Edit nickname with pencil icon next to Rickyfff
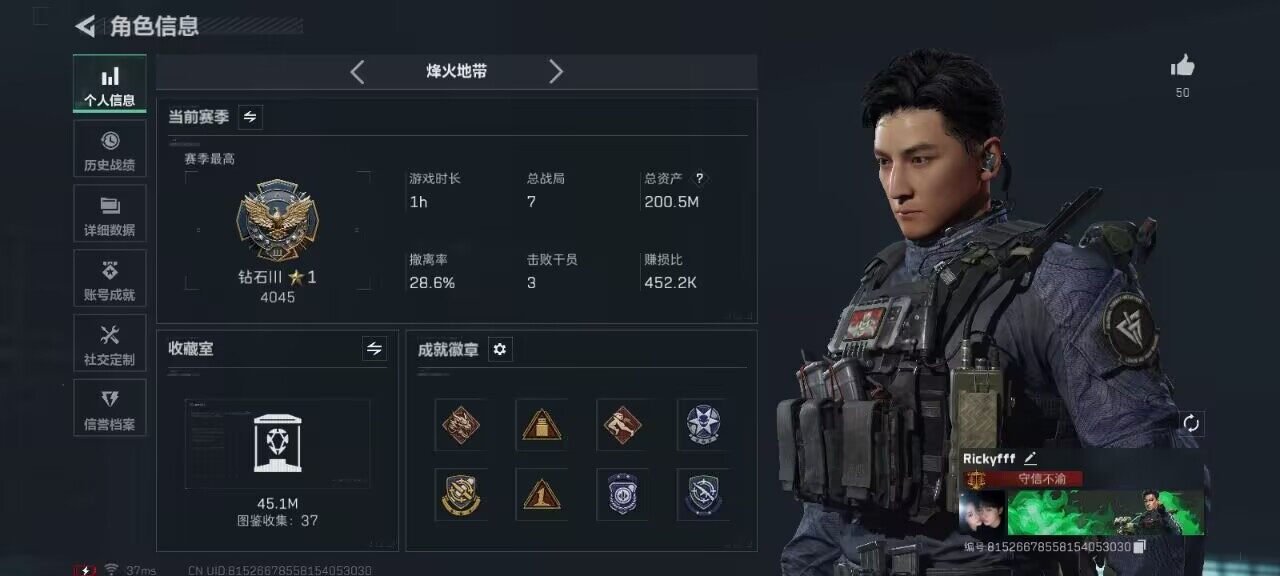This screenshot has width=1280, height=576. pyautogui.click(x=1030, y=458)
